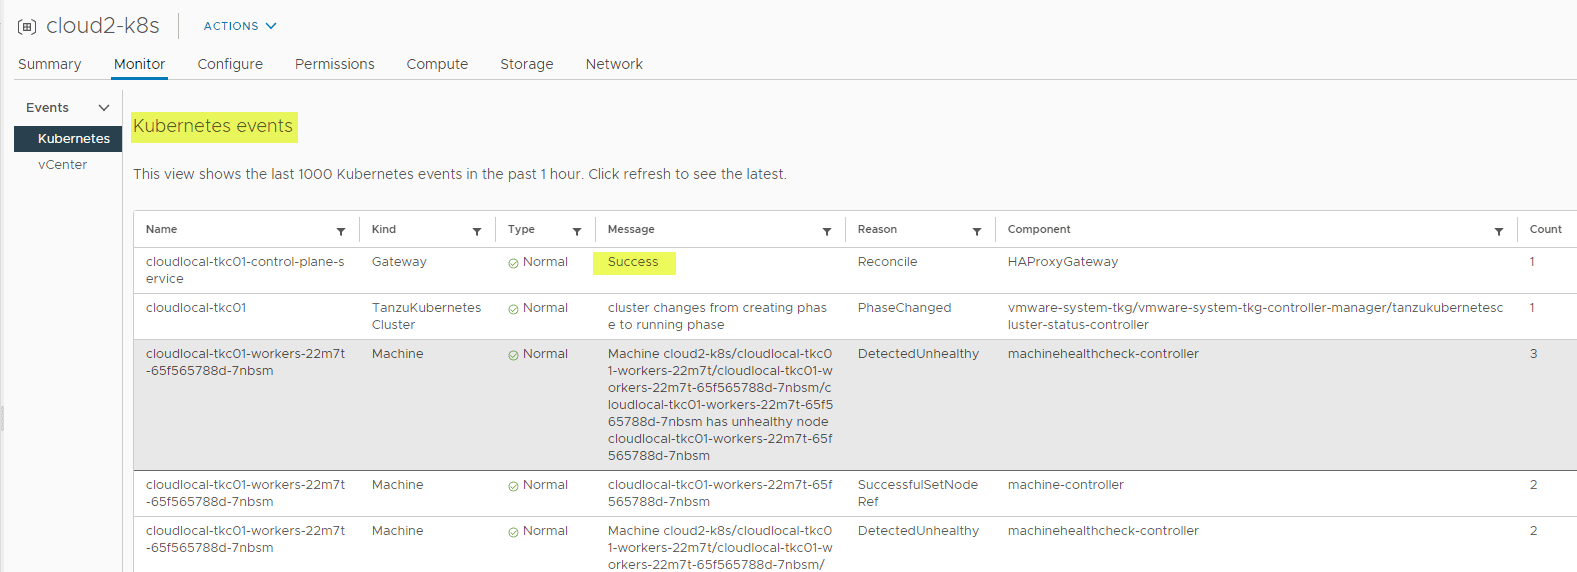This screenshot has height=572, width=1577.
Task: Select vCenter events in sidebar
Action: tap(63, 165)
